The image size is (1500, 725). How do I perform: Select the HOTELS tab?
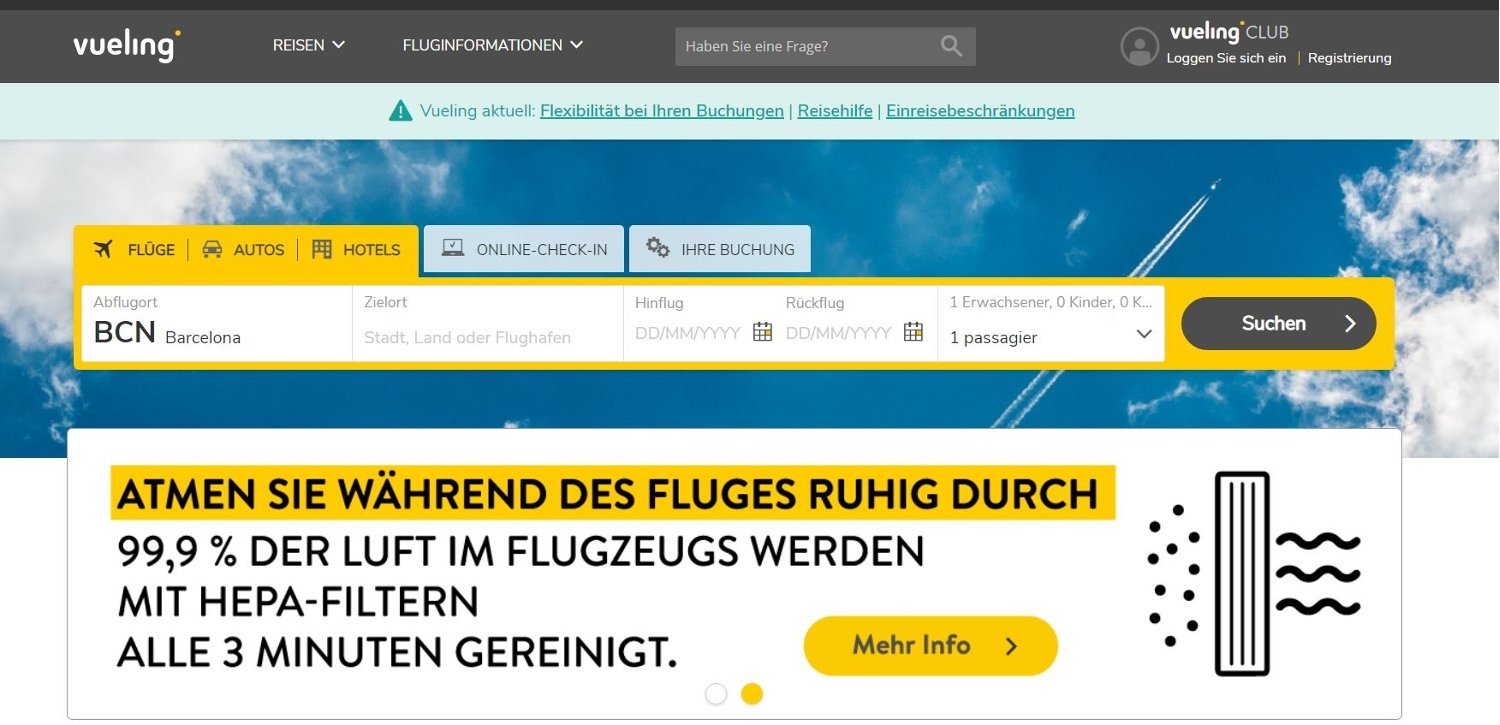[356, 250]
